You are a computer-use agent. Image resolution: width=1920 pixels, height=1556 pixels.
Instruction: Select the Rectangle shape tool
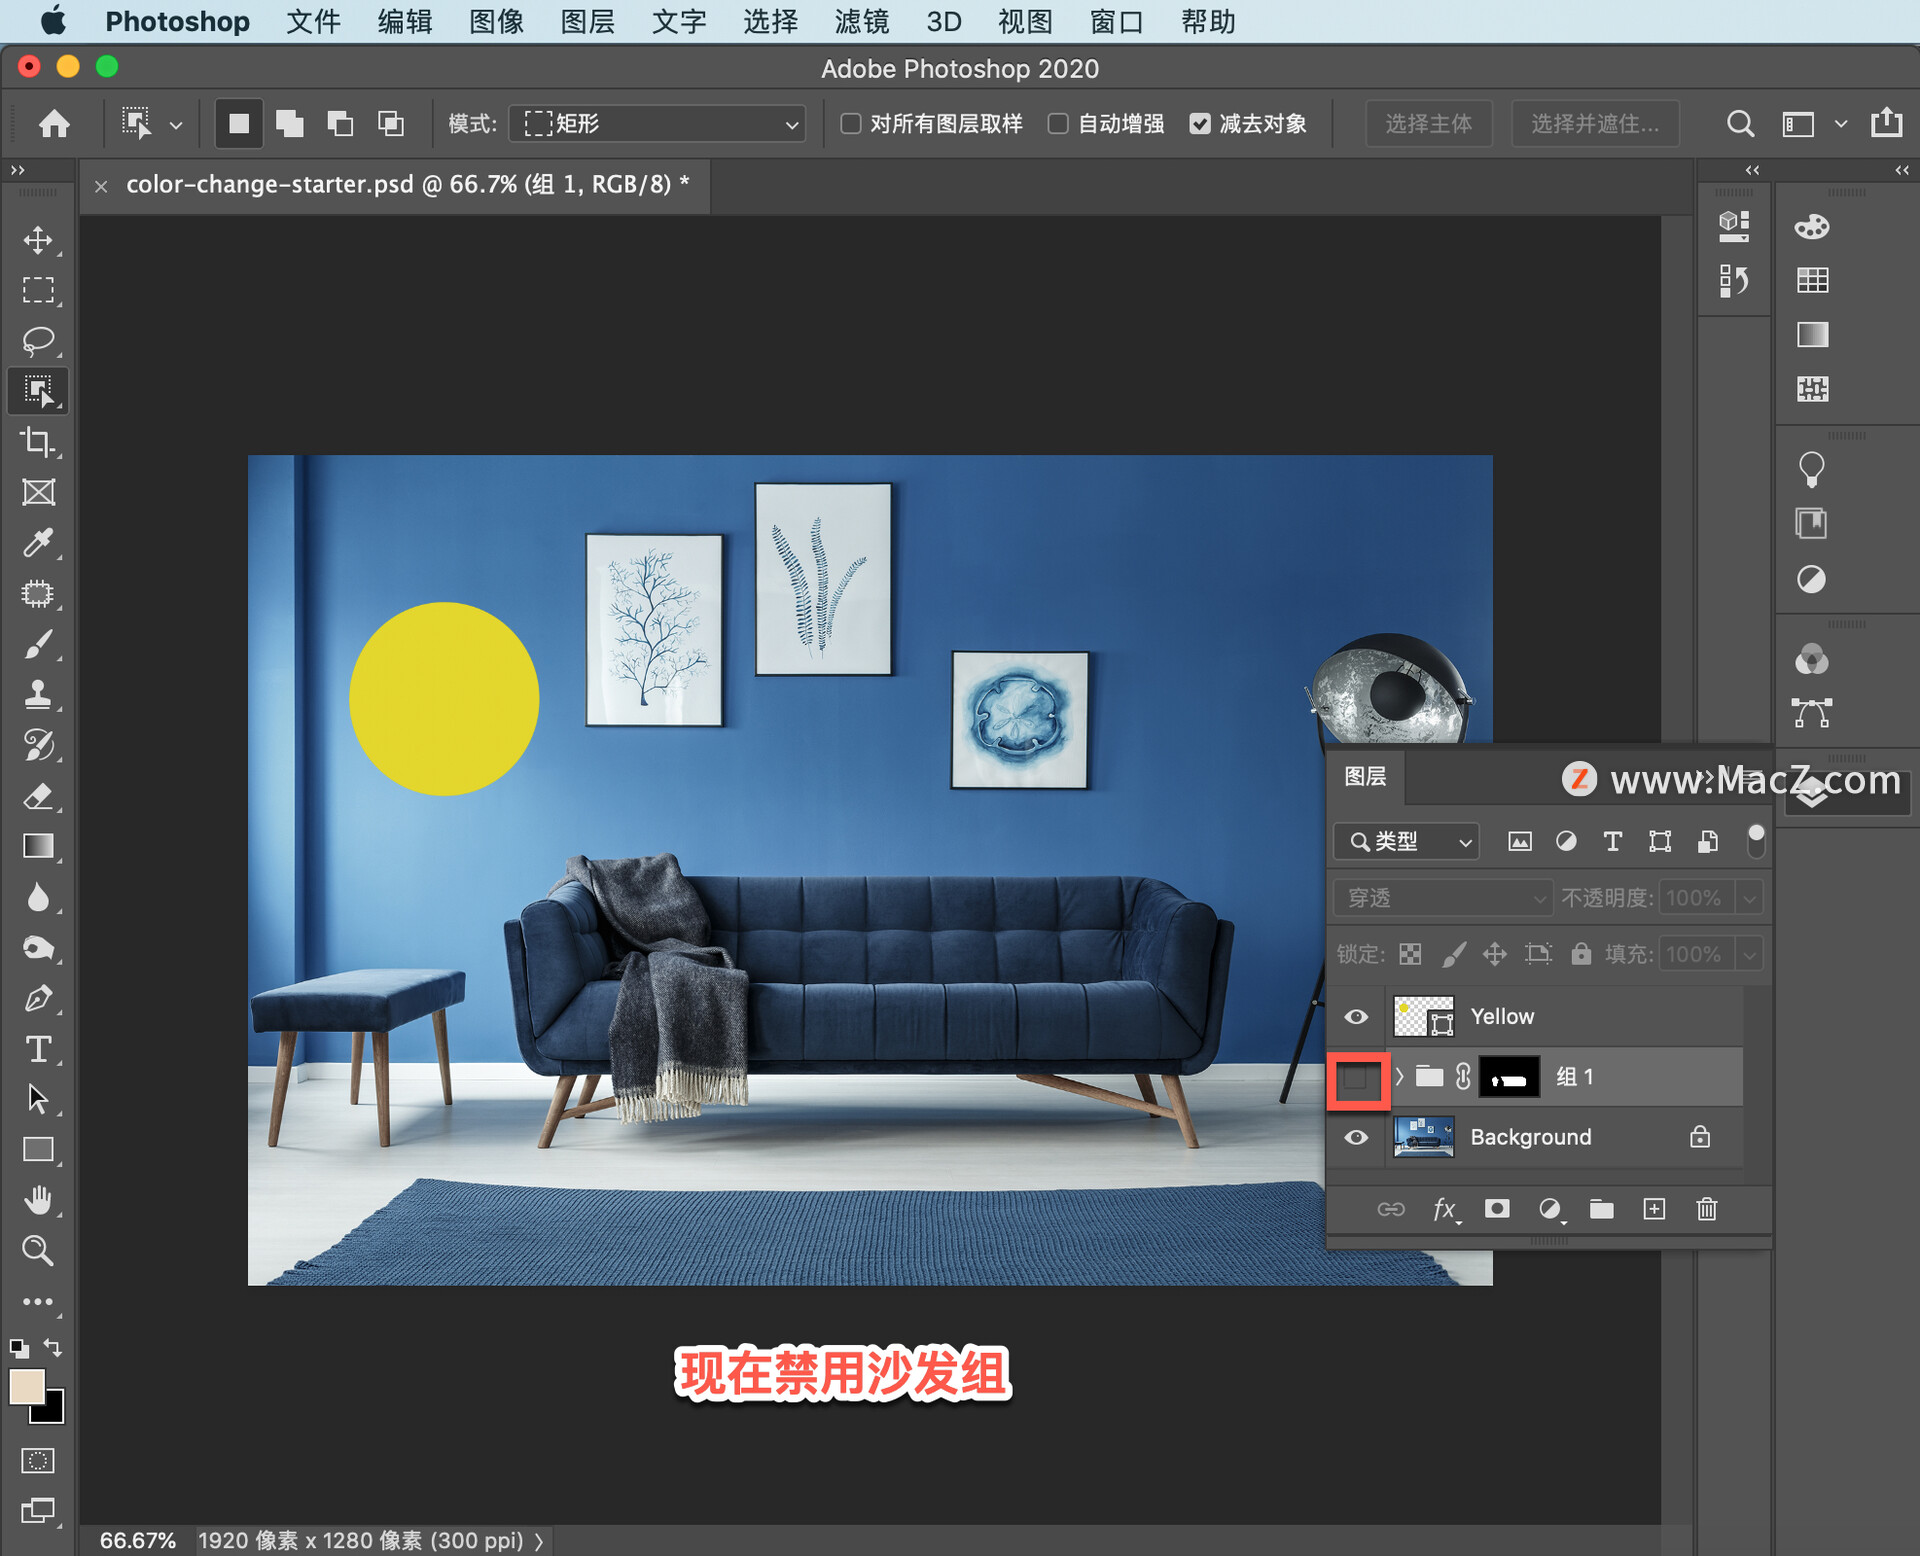(x=38, y=1150)
